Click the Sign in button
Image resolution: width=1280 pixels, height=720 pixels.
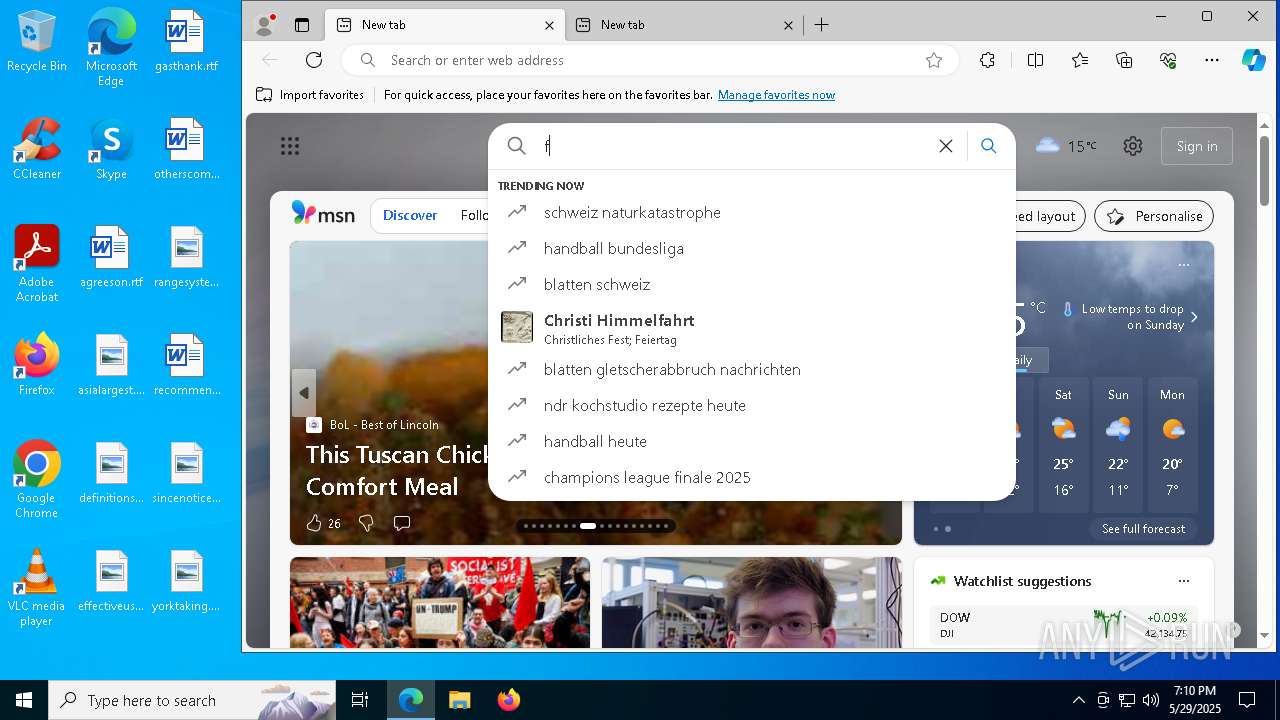tap(1197, 146)
